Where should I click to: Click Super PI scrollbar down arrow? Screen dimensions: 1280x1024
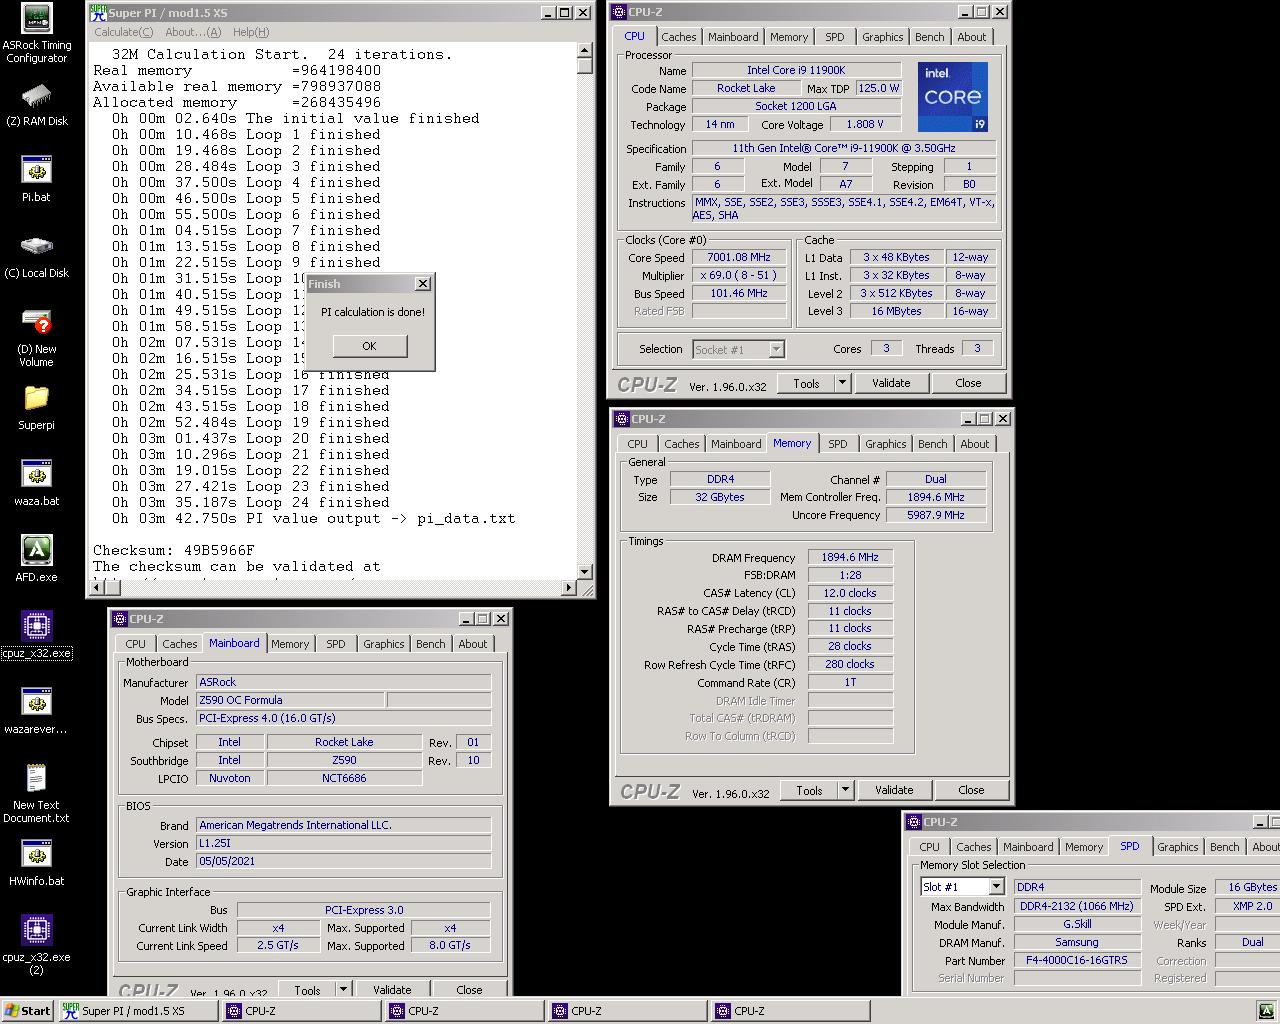point(585,572)
